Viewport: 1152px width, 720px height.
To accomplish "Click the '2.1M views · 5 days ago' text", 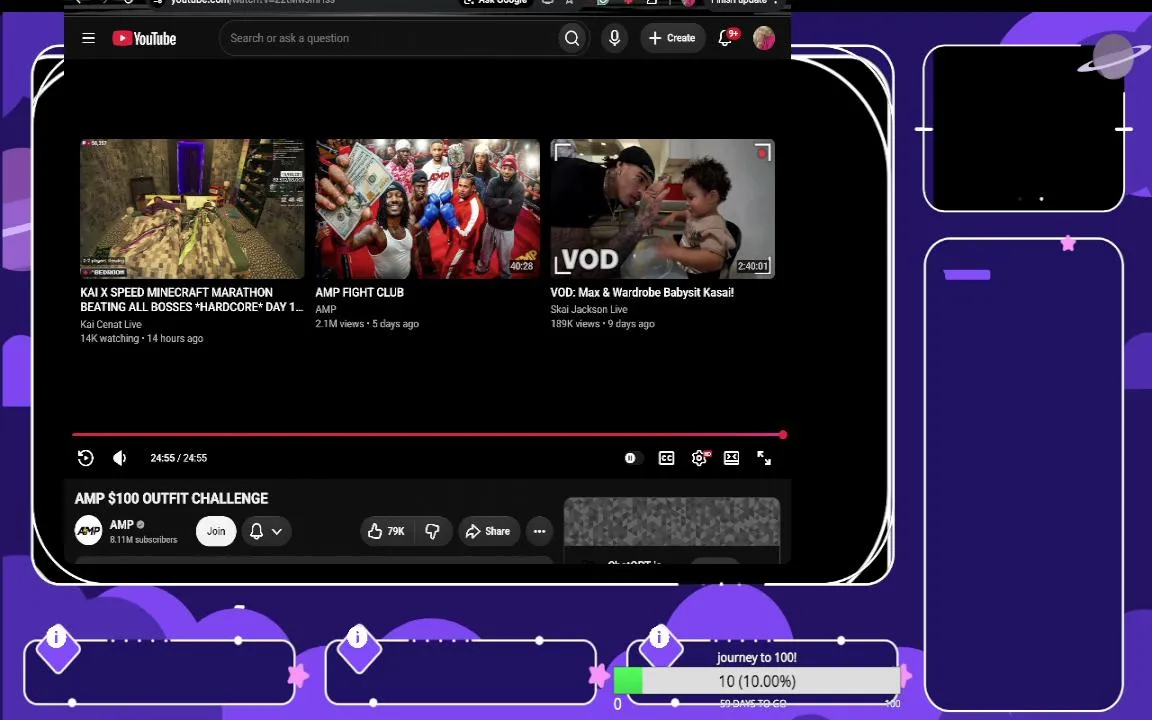I will (367, 324).
